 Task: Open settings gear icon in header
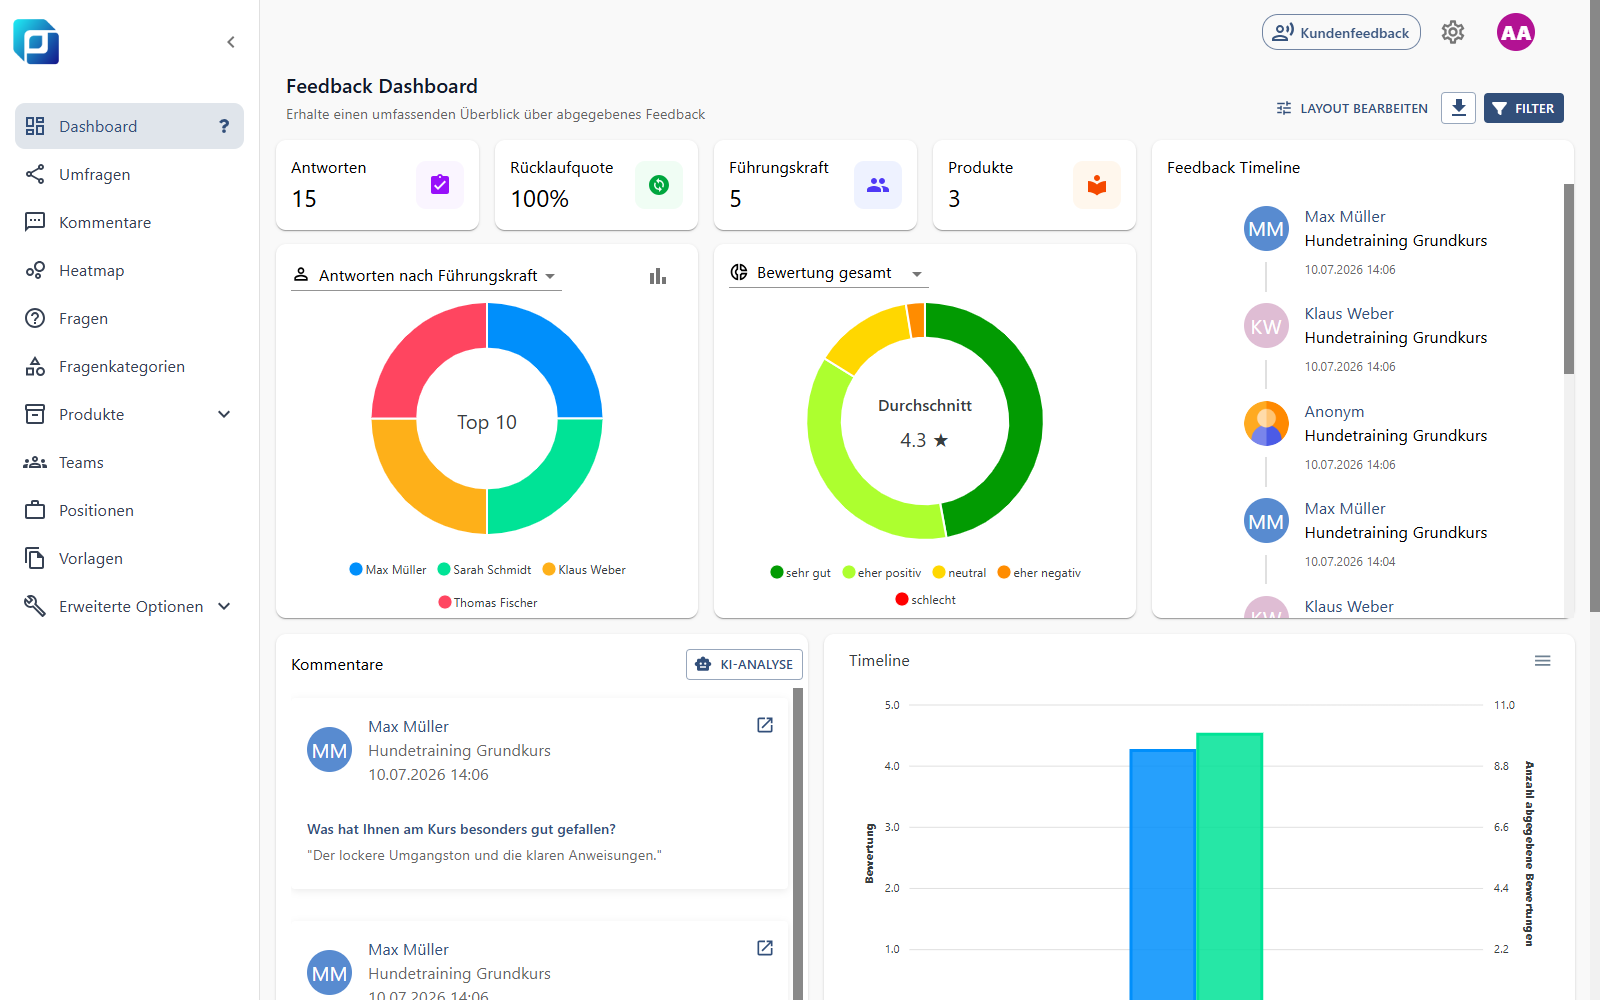1453,32
